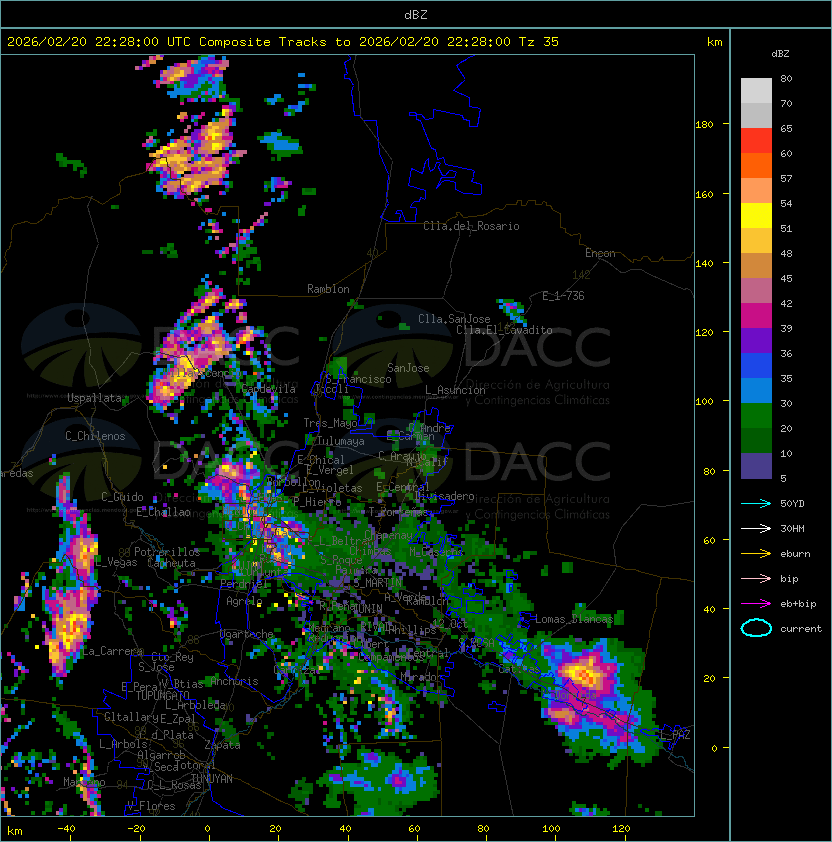Screen dimensions: 832x842
Task: Select the purple swatch between 39 and 36
Action: coord(756,340)
